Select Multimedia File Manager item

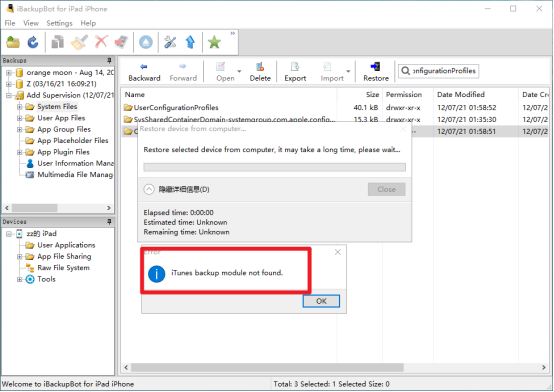(75, 174)
